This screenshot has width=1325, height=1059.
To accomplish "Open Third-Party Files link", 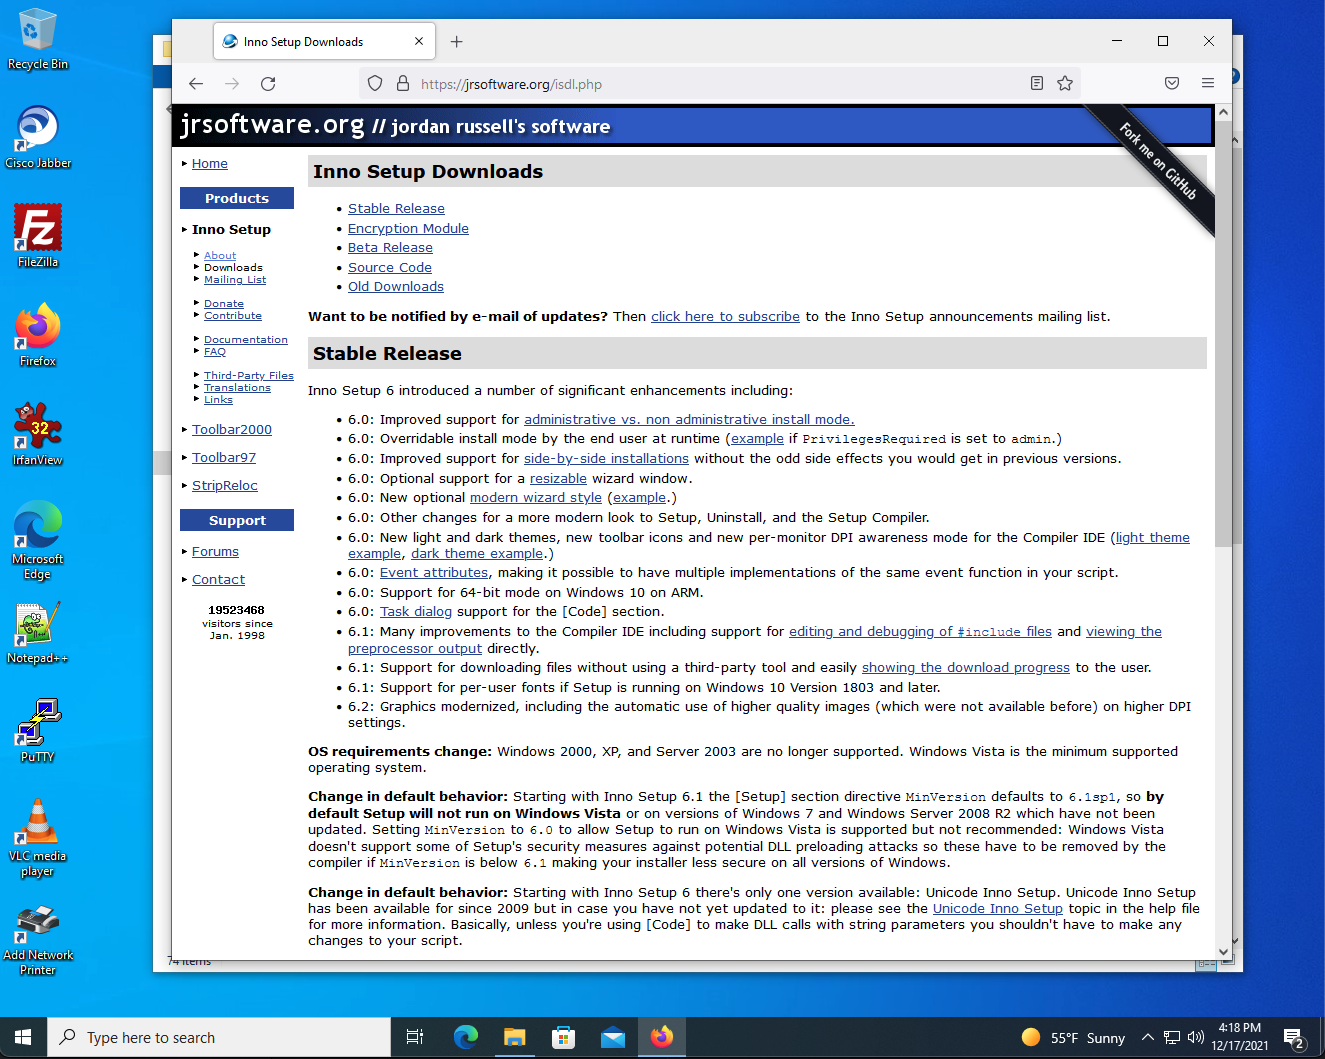I will coord(249,376).
